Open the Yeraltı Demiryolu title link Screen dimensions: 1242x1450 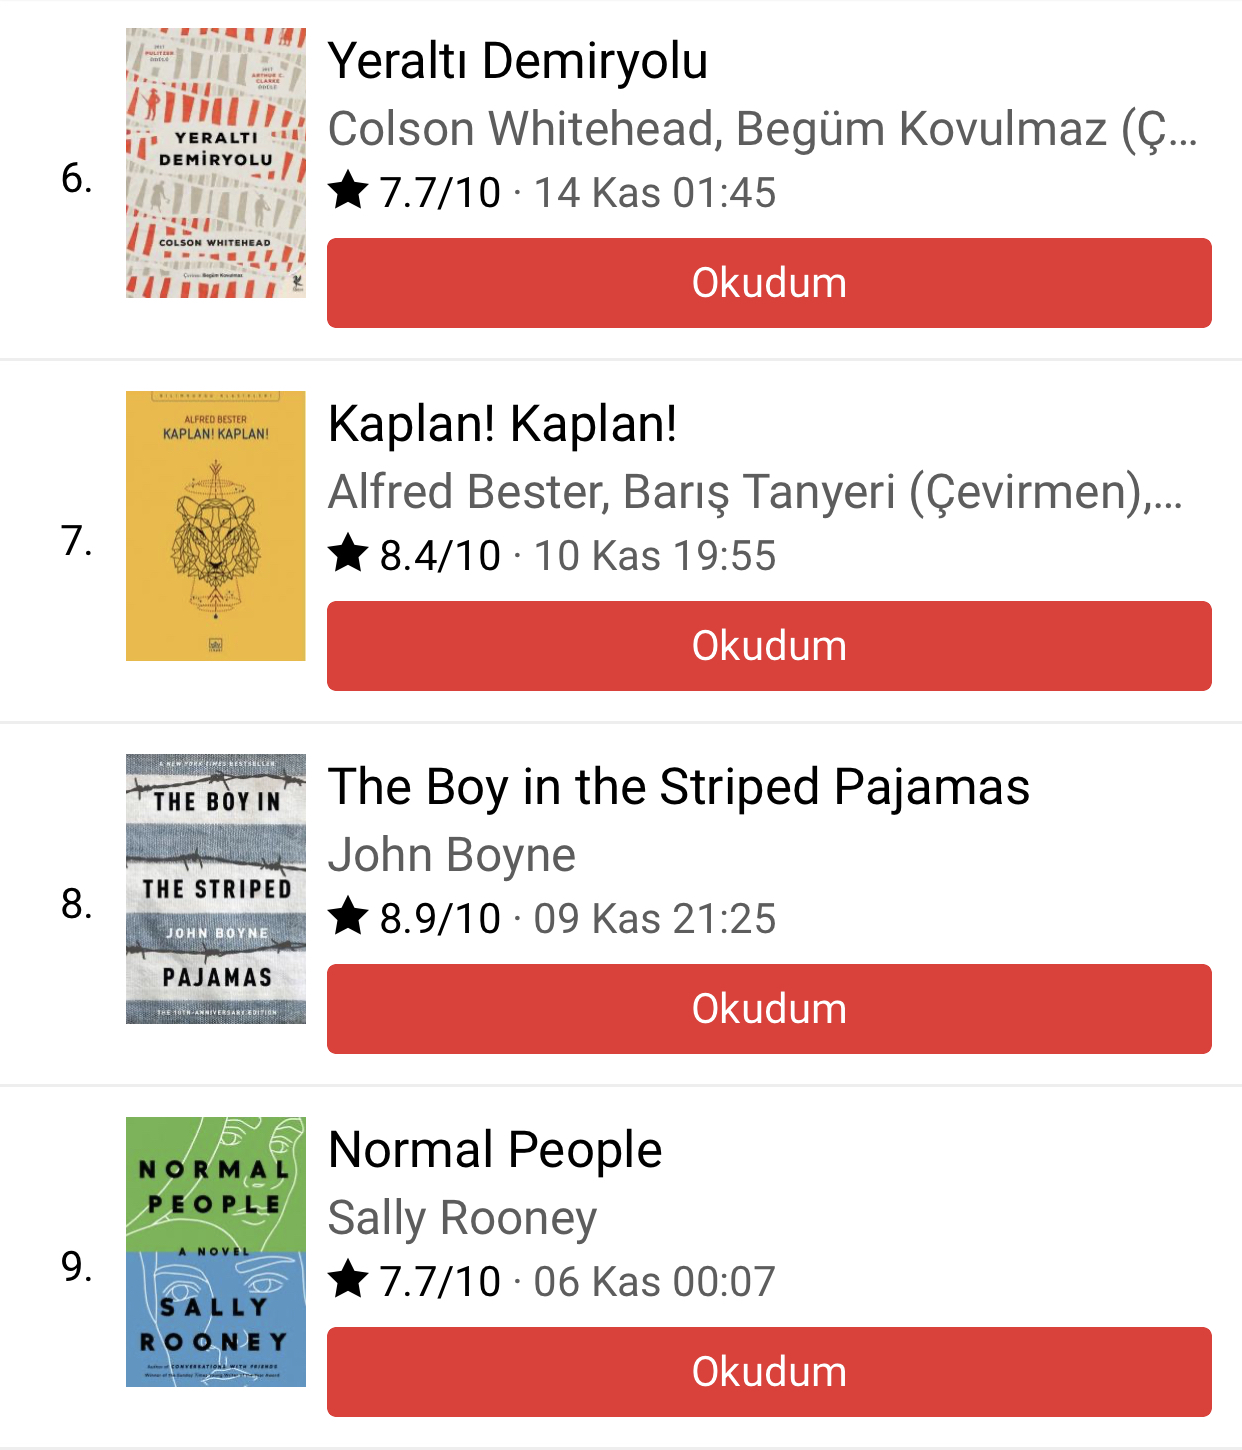(x=518, y=61)
